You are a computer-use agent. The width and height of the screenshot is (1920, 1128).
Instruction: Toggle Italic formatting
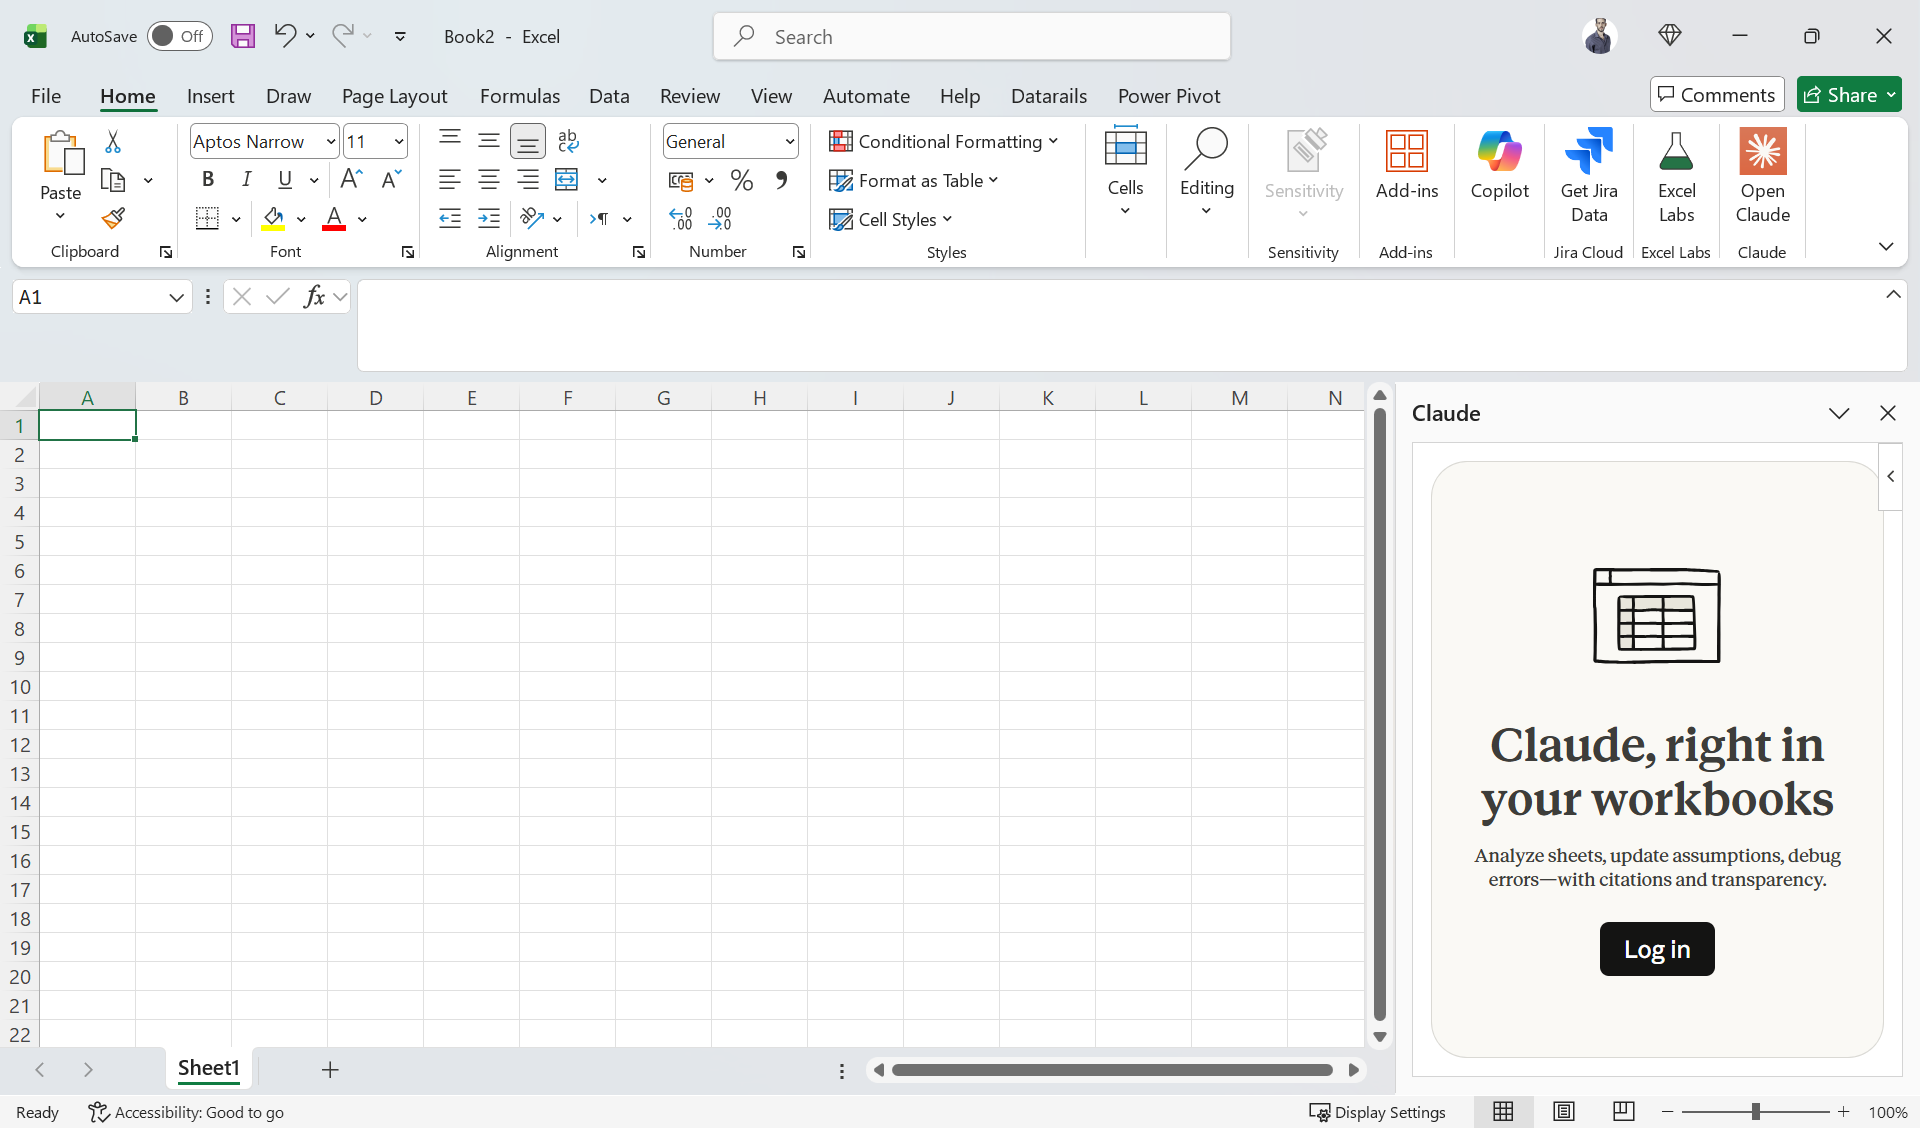click(246, 179)
